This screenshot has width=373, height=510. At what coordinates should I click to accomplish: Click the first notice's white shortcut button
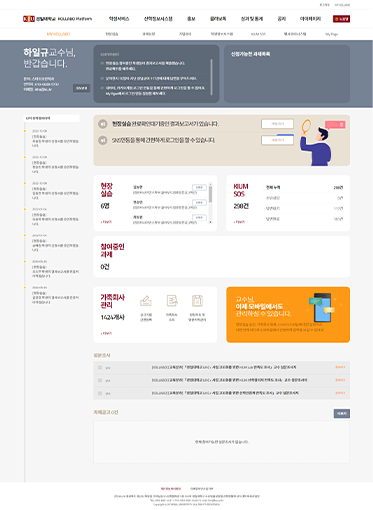click(277, 124)
